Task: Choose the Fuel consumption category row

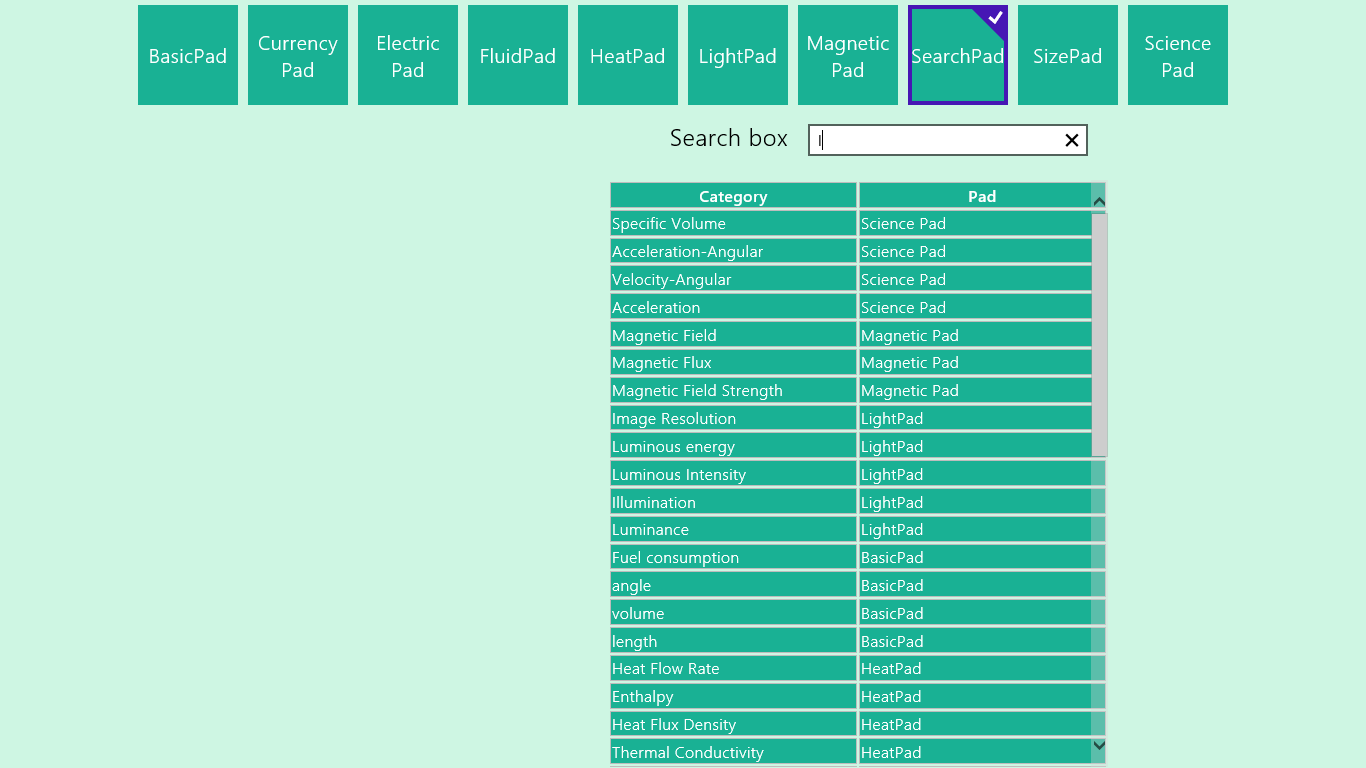Action: click(733, 558)
